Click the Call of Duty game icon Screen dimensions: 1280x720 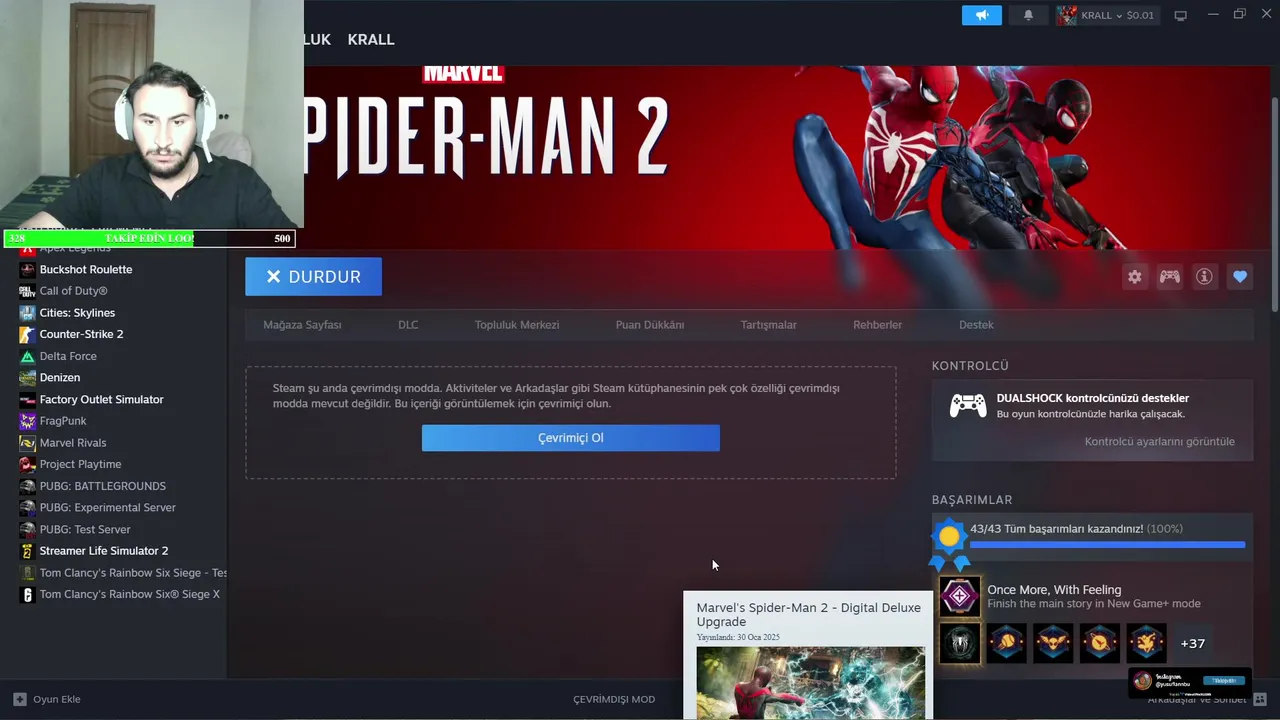pyautogui.click(x=27, y=291)
